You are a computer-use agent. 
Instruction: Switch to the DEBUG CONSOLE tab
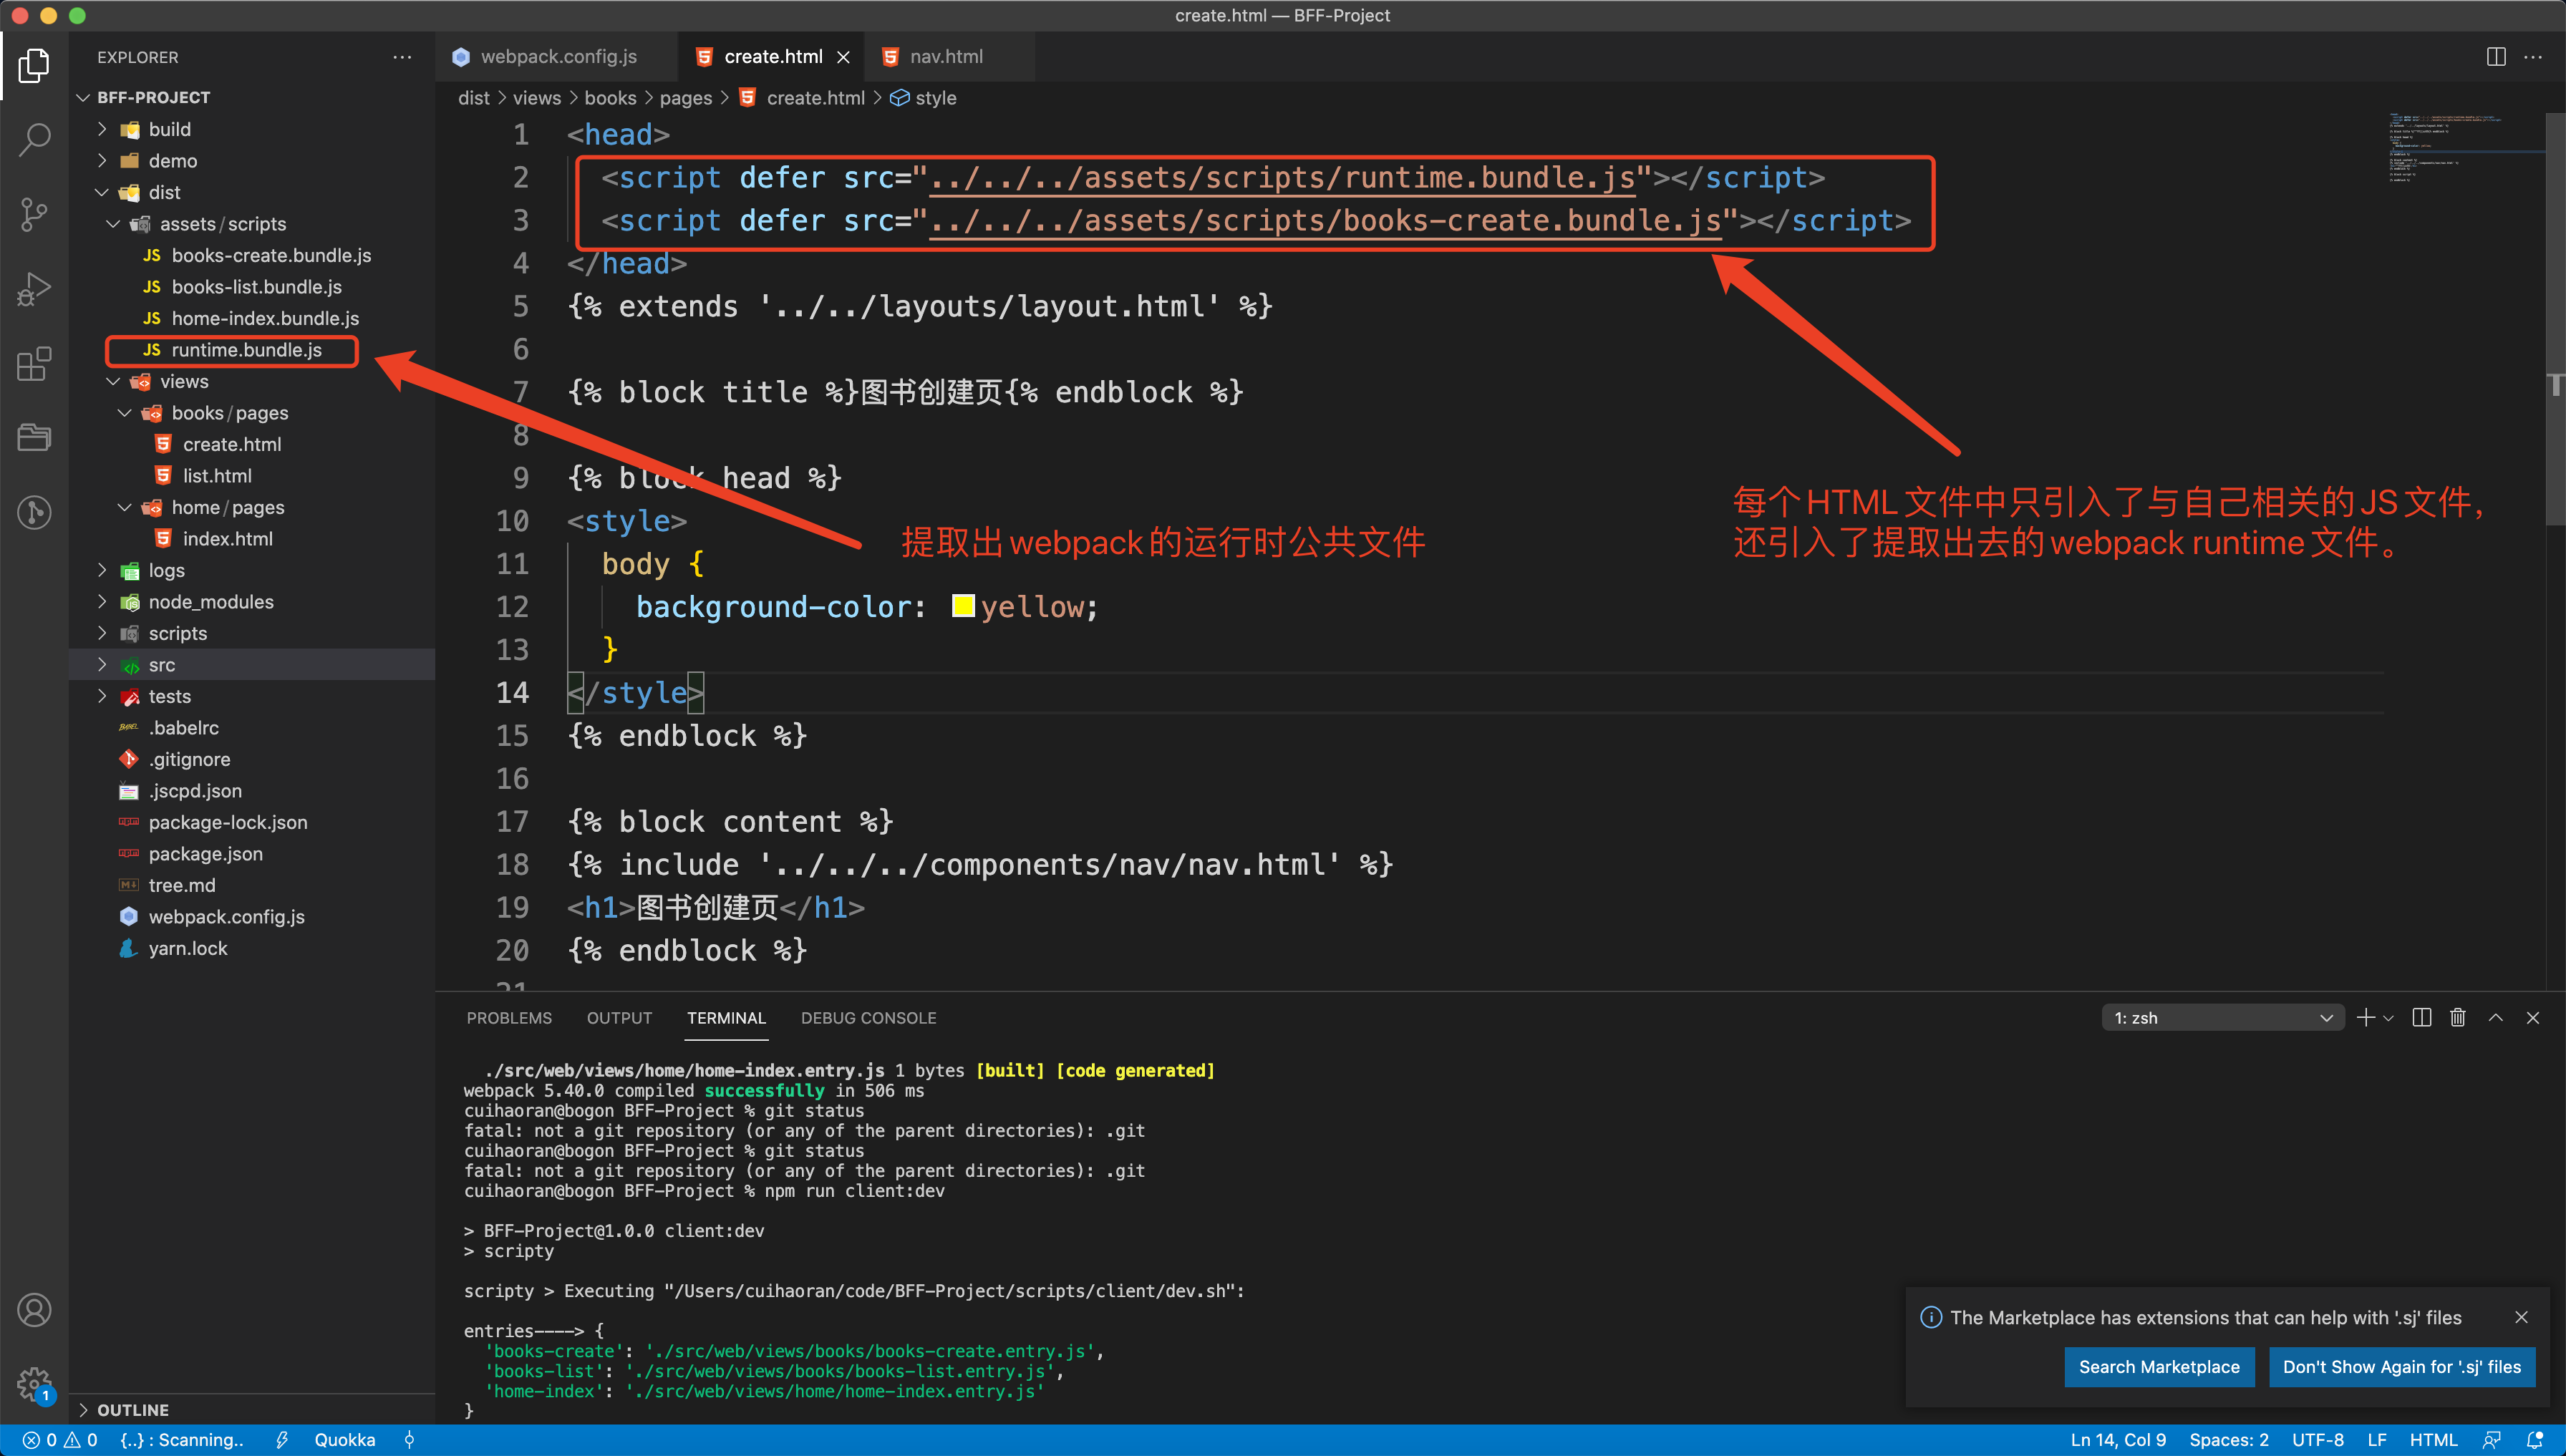pyautogui.click(x=868, y=1018)
